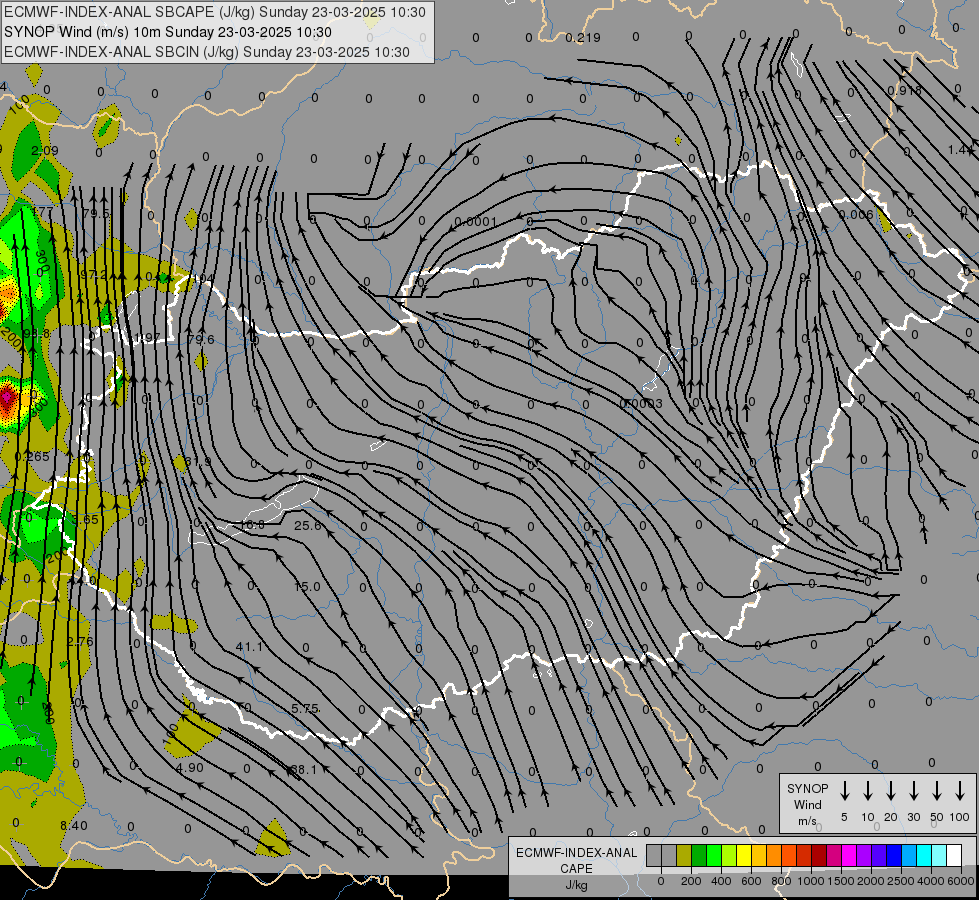Click the '97.2' CAPE value
Image resolution: width=979 pixels, height=900 pixels.
pyautogui.click(x=94, y=274)
